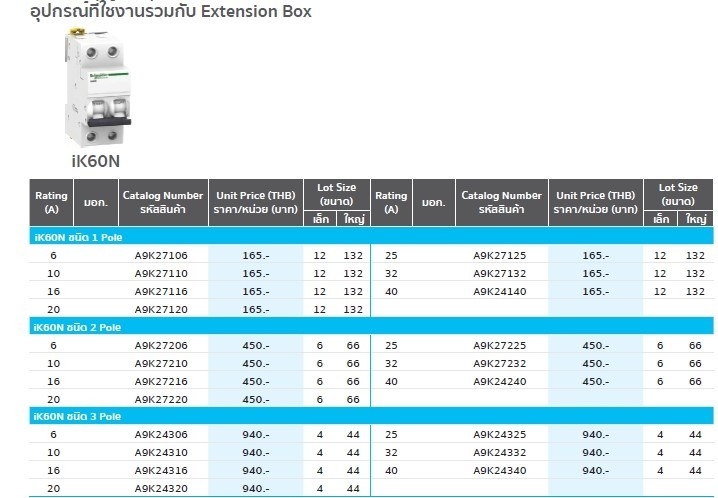Image resolution: width=718 pixels, height=498 pixels.
Task: Click the 940.- price for A9K24306
Action: (x=256, y=434)
